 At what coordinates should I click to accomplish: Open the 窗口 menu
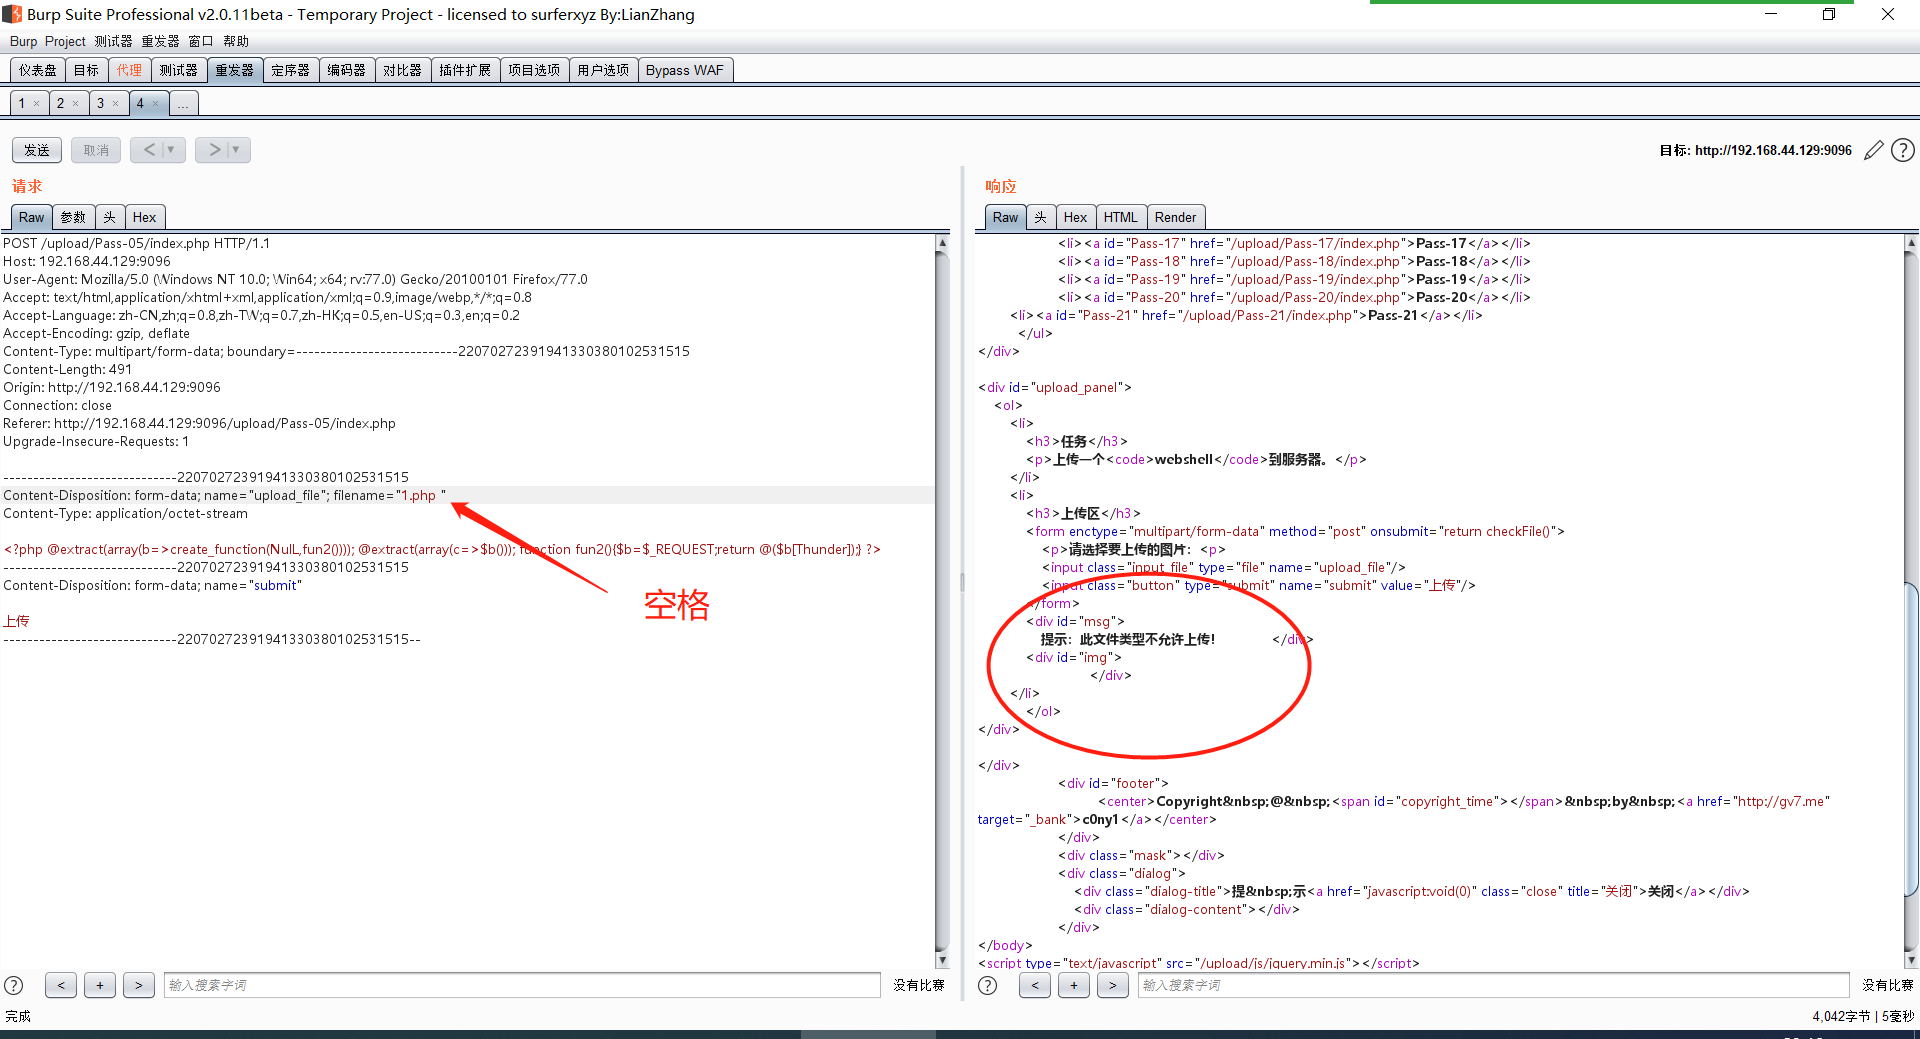[201, 41]
